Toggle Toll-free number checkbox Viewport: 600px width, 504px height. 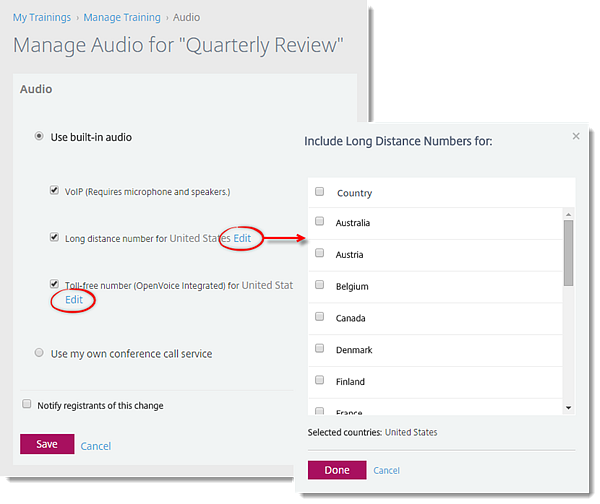click(55, 285)
